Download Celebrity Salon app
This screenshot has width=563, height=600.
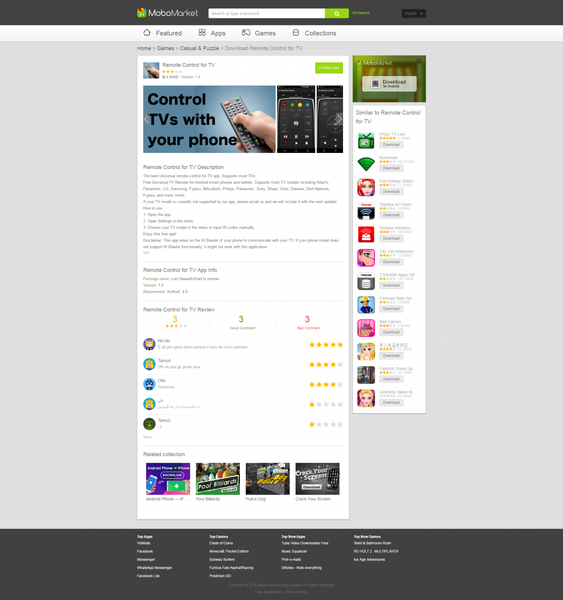point(391,403)
